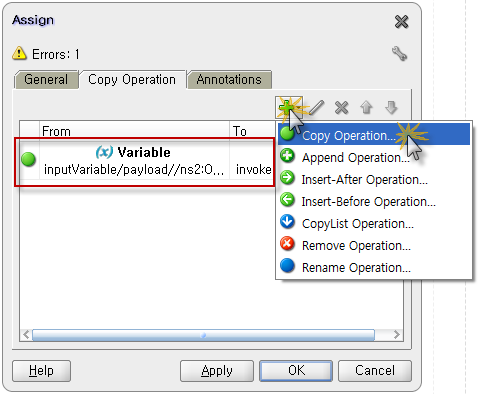
Task: Choose Insert-After Operation... menu item
Action: pos(374,179)
